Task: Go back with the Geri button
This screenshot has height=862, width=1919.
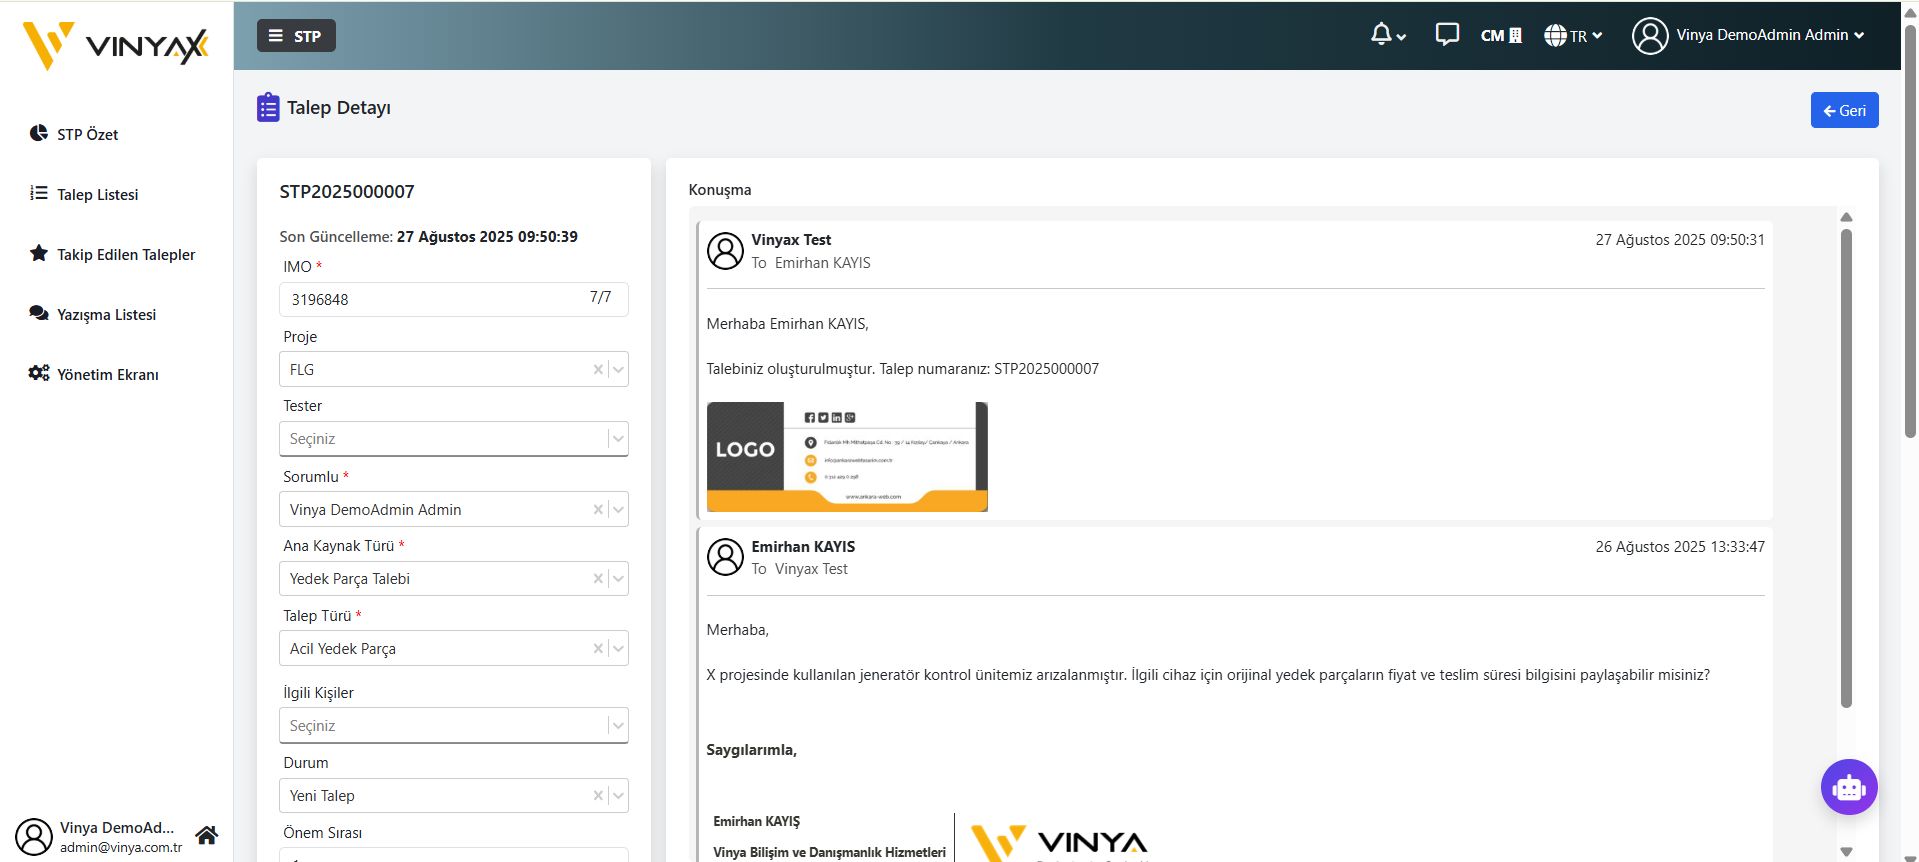Action: pos(1844,110)
